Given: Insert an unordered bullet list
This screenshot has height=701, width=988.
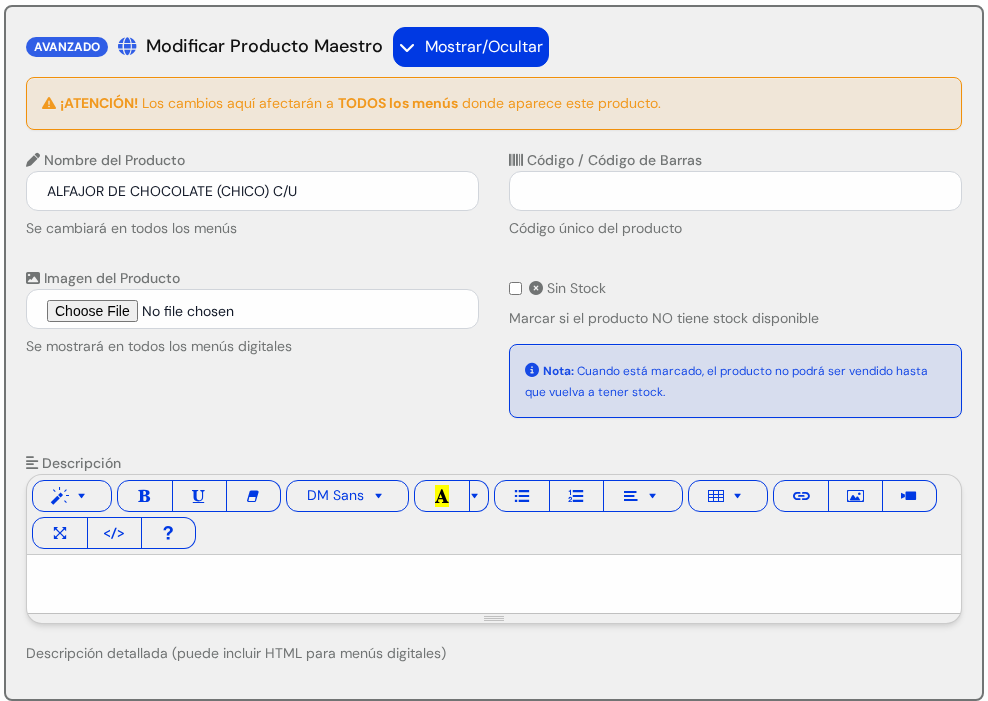Looking at the screenshot, I should 522,496.
